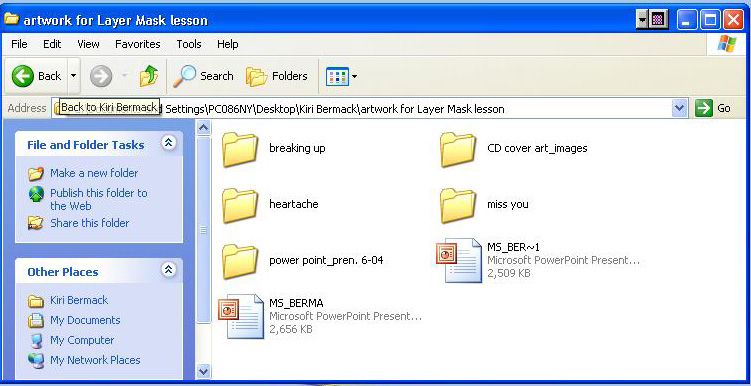
Task: Click the Go button
Action: click(713, 109)
